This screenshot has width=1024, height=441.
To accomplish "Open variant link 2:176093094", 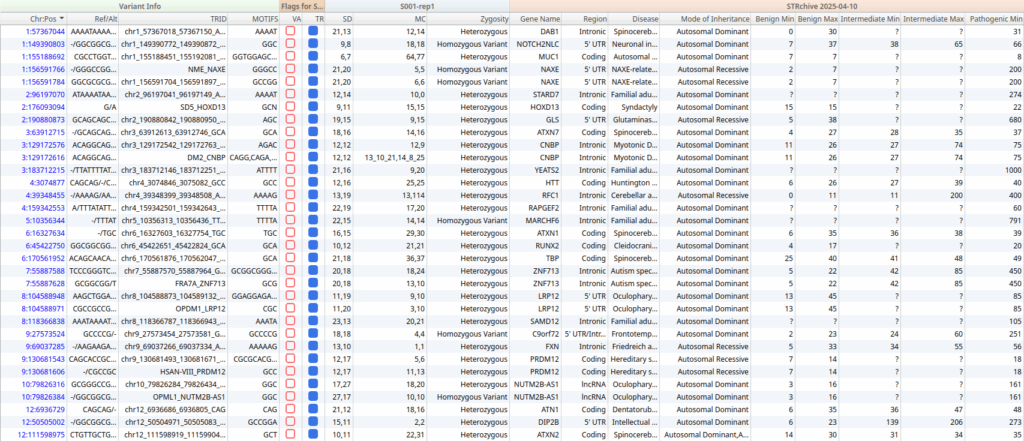I will (x=43, y=107).
